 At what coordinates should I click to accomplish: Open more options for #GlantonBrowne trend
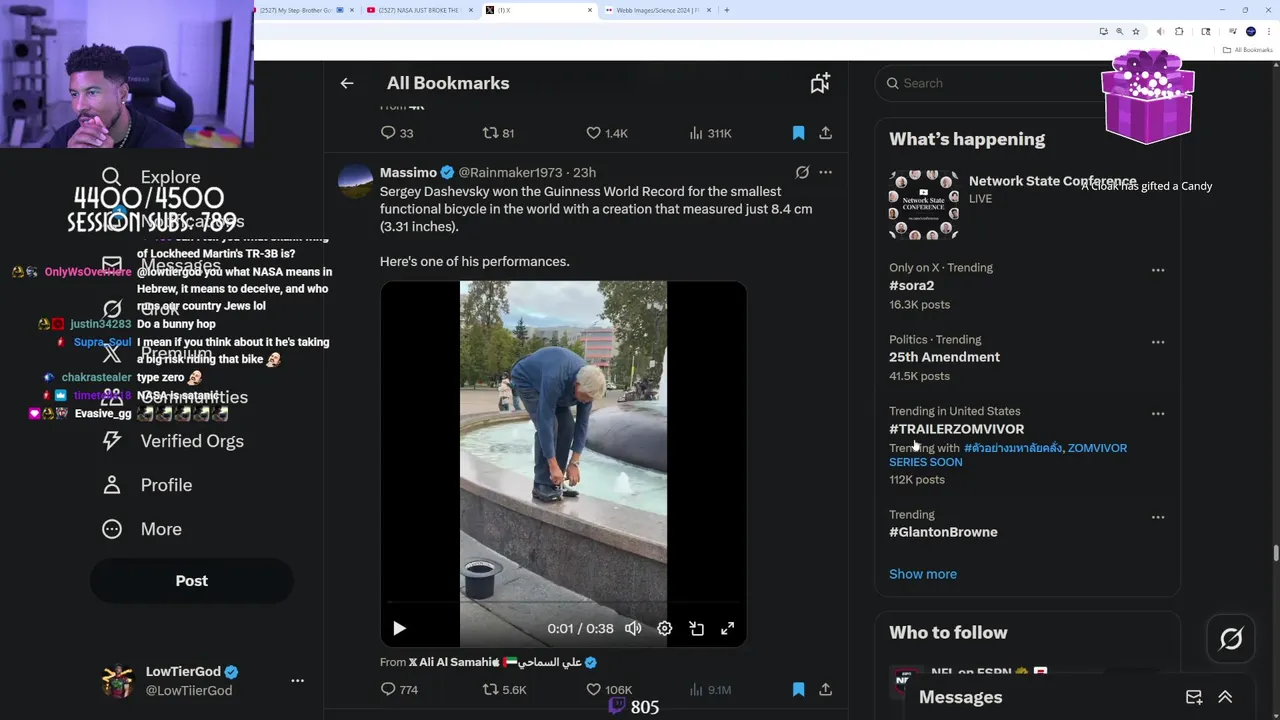tap(1158, 517)
